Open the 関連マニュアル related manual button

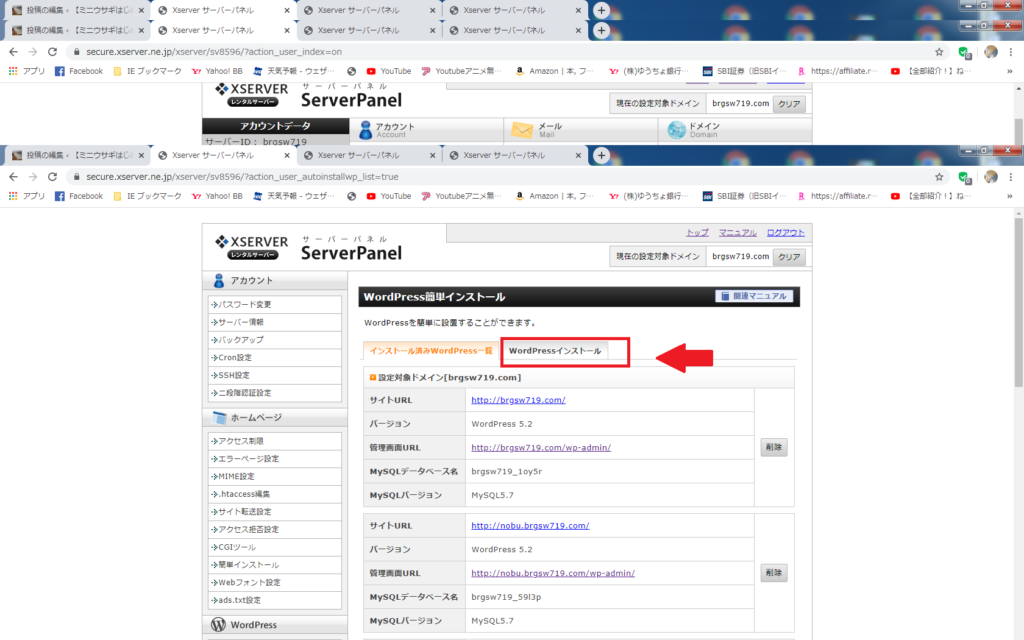(755, 296)
